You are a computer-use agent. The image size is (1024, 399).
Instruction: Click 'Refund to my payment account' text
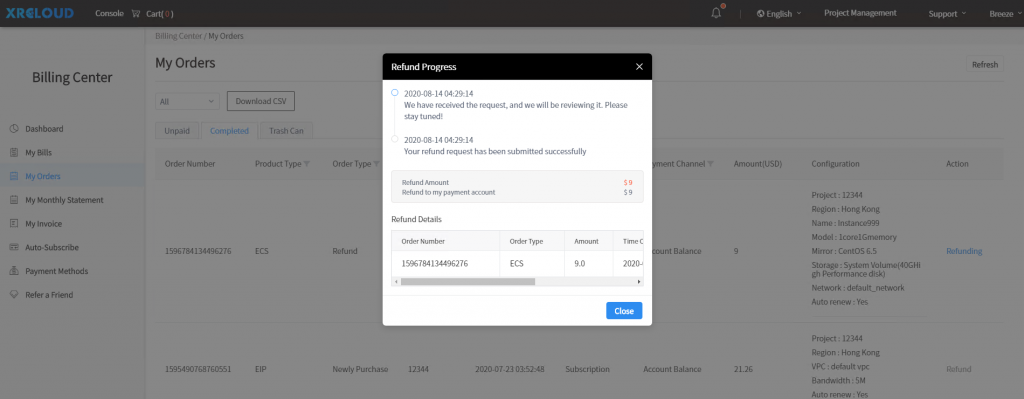coord(448,193)
